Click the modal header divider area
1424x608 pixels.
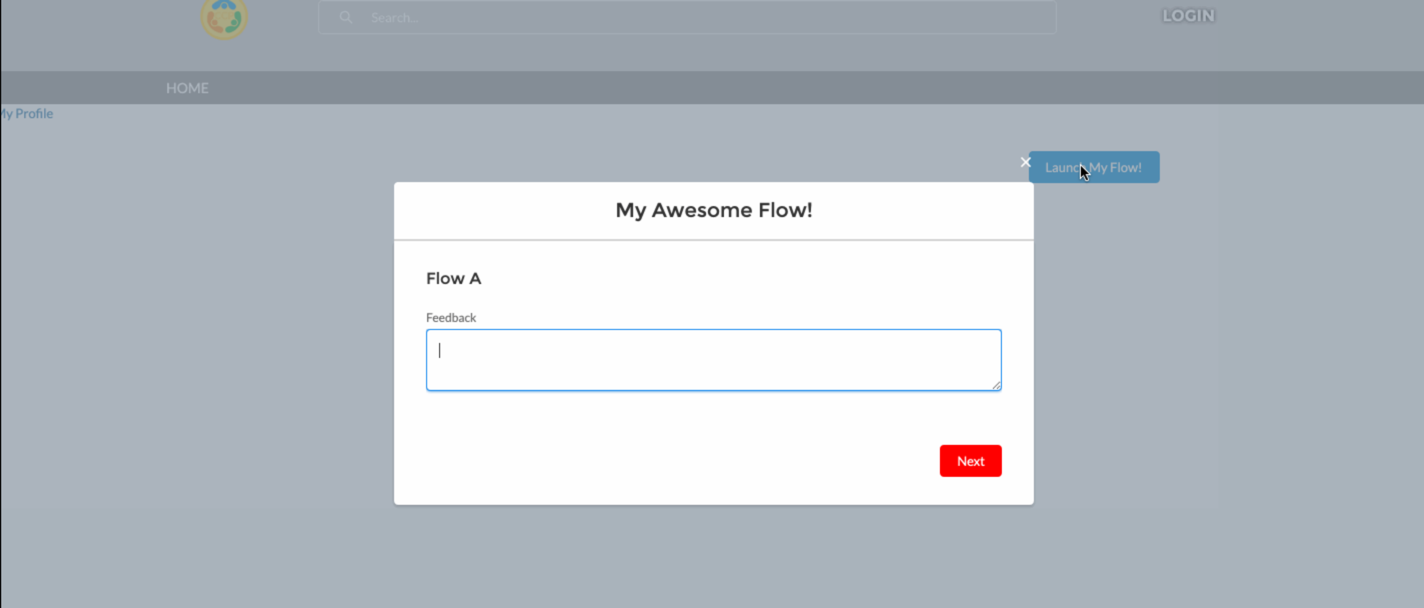pos(713,238)
